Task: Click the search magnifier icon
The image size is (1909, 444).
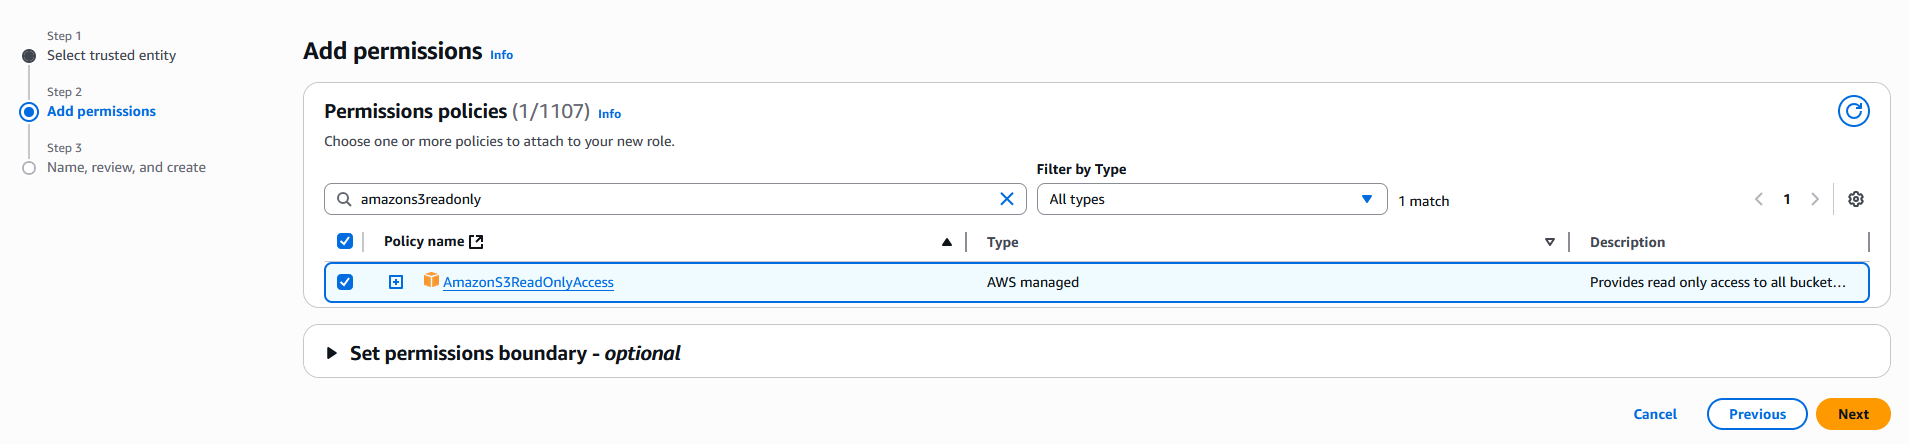Action: 344,199
